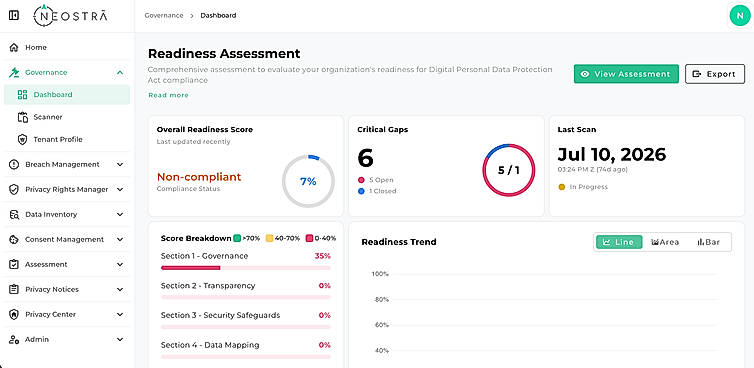Image resolution: width=754 pixels, height=368 pixels.
Task: Click the blue 1 Closed legend dot
Action: point(361,191)
